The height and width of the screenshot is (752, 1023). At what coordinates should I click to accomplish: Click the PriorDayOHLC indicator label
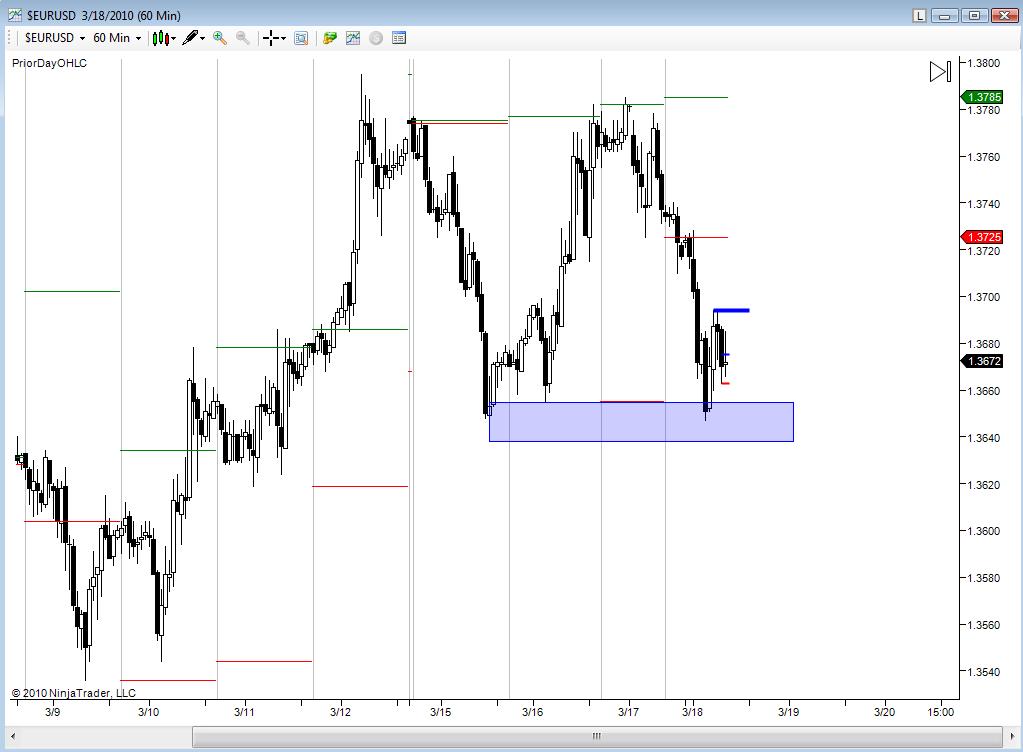[50, 63]
